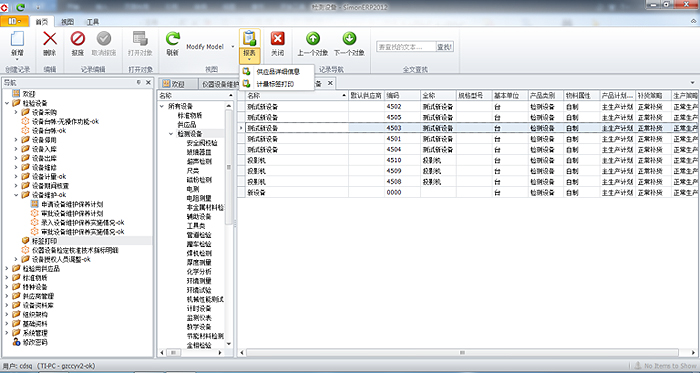Choose 供应品详细信息 from report dropdown
Image resolution: width=700 pixels, height=373 pixels.
click(x=278, y=71)
